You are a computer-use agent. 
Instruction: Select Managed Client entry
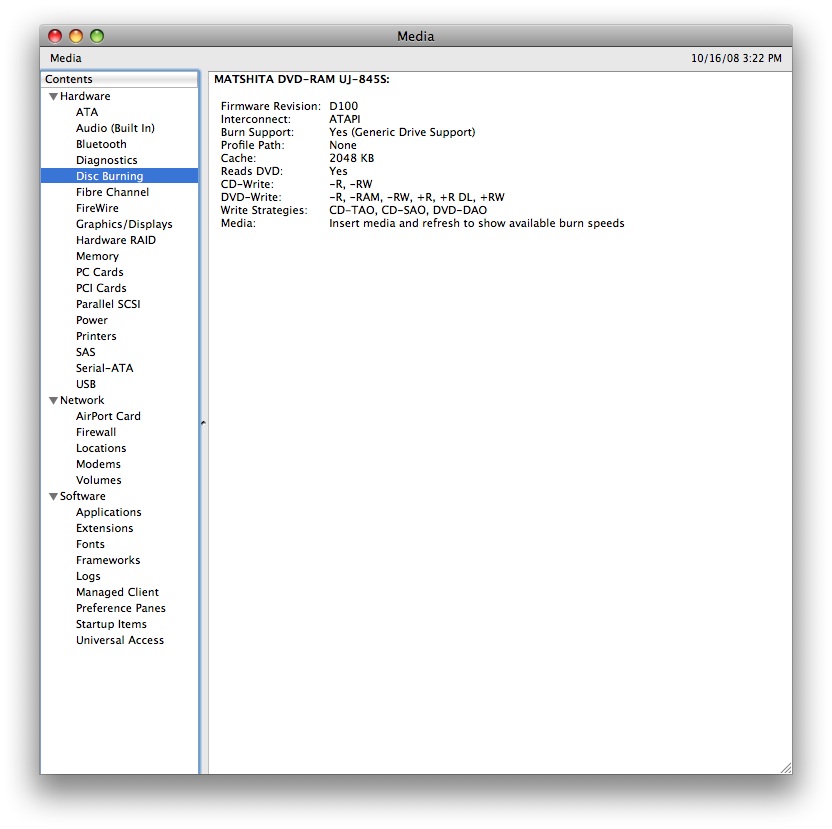(117, 592)
